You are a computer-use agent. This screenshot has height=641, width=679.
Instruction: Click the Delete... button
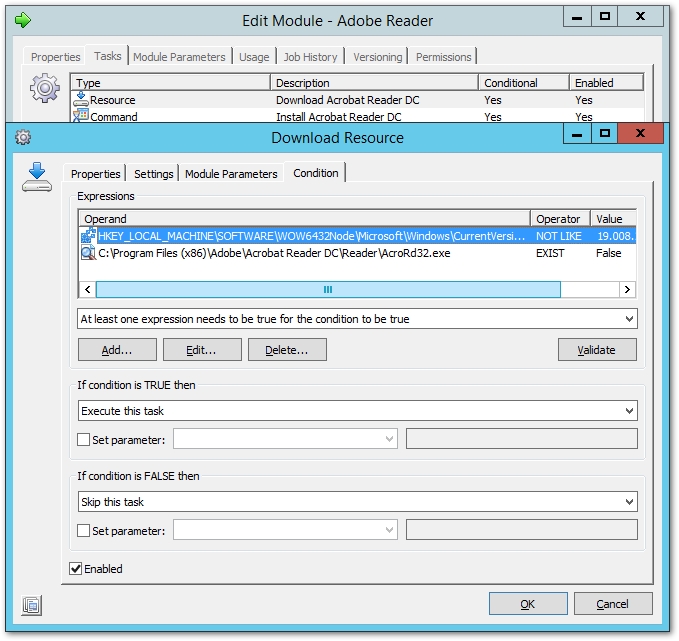point(287,350)
